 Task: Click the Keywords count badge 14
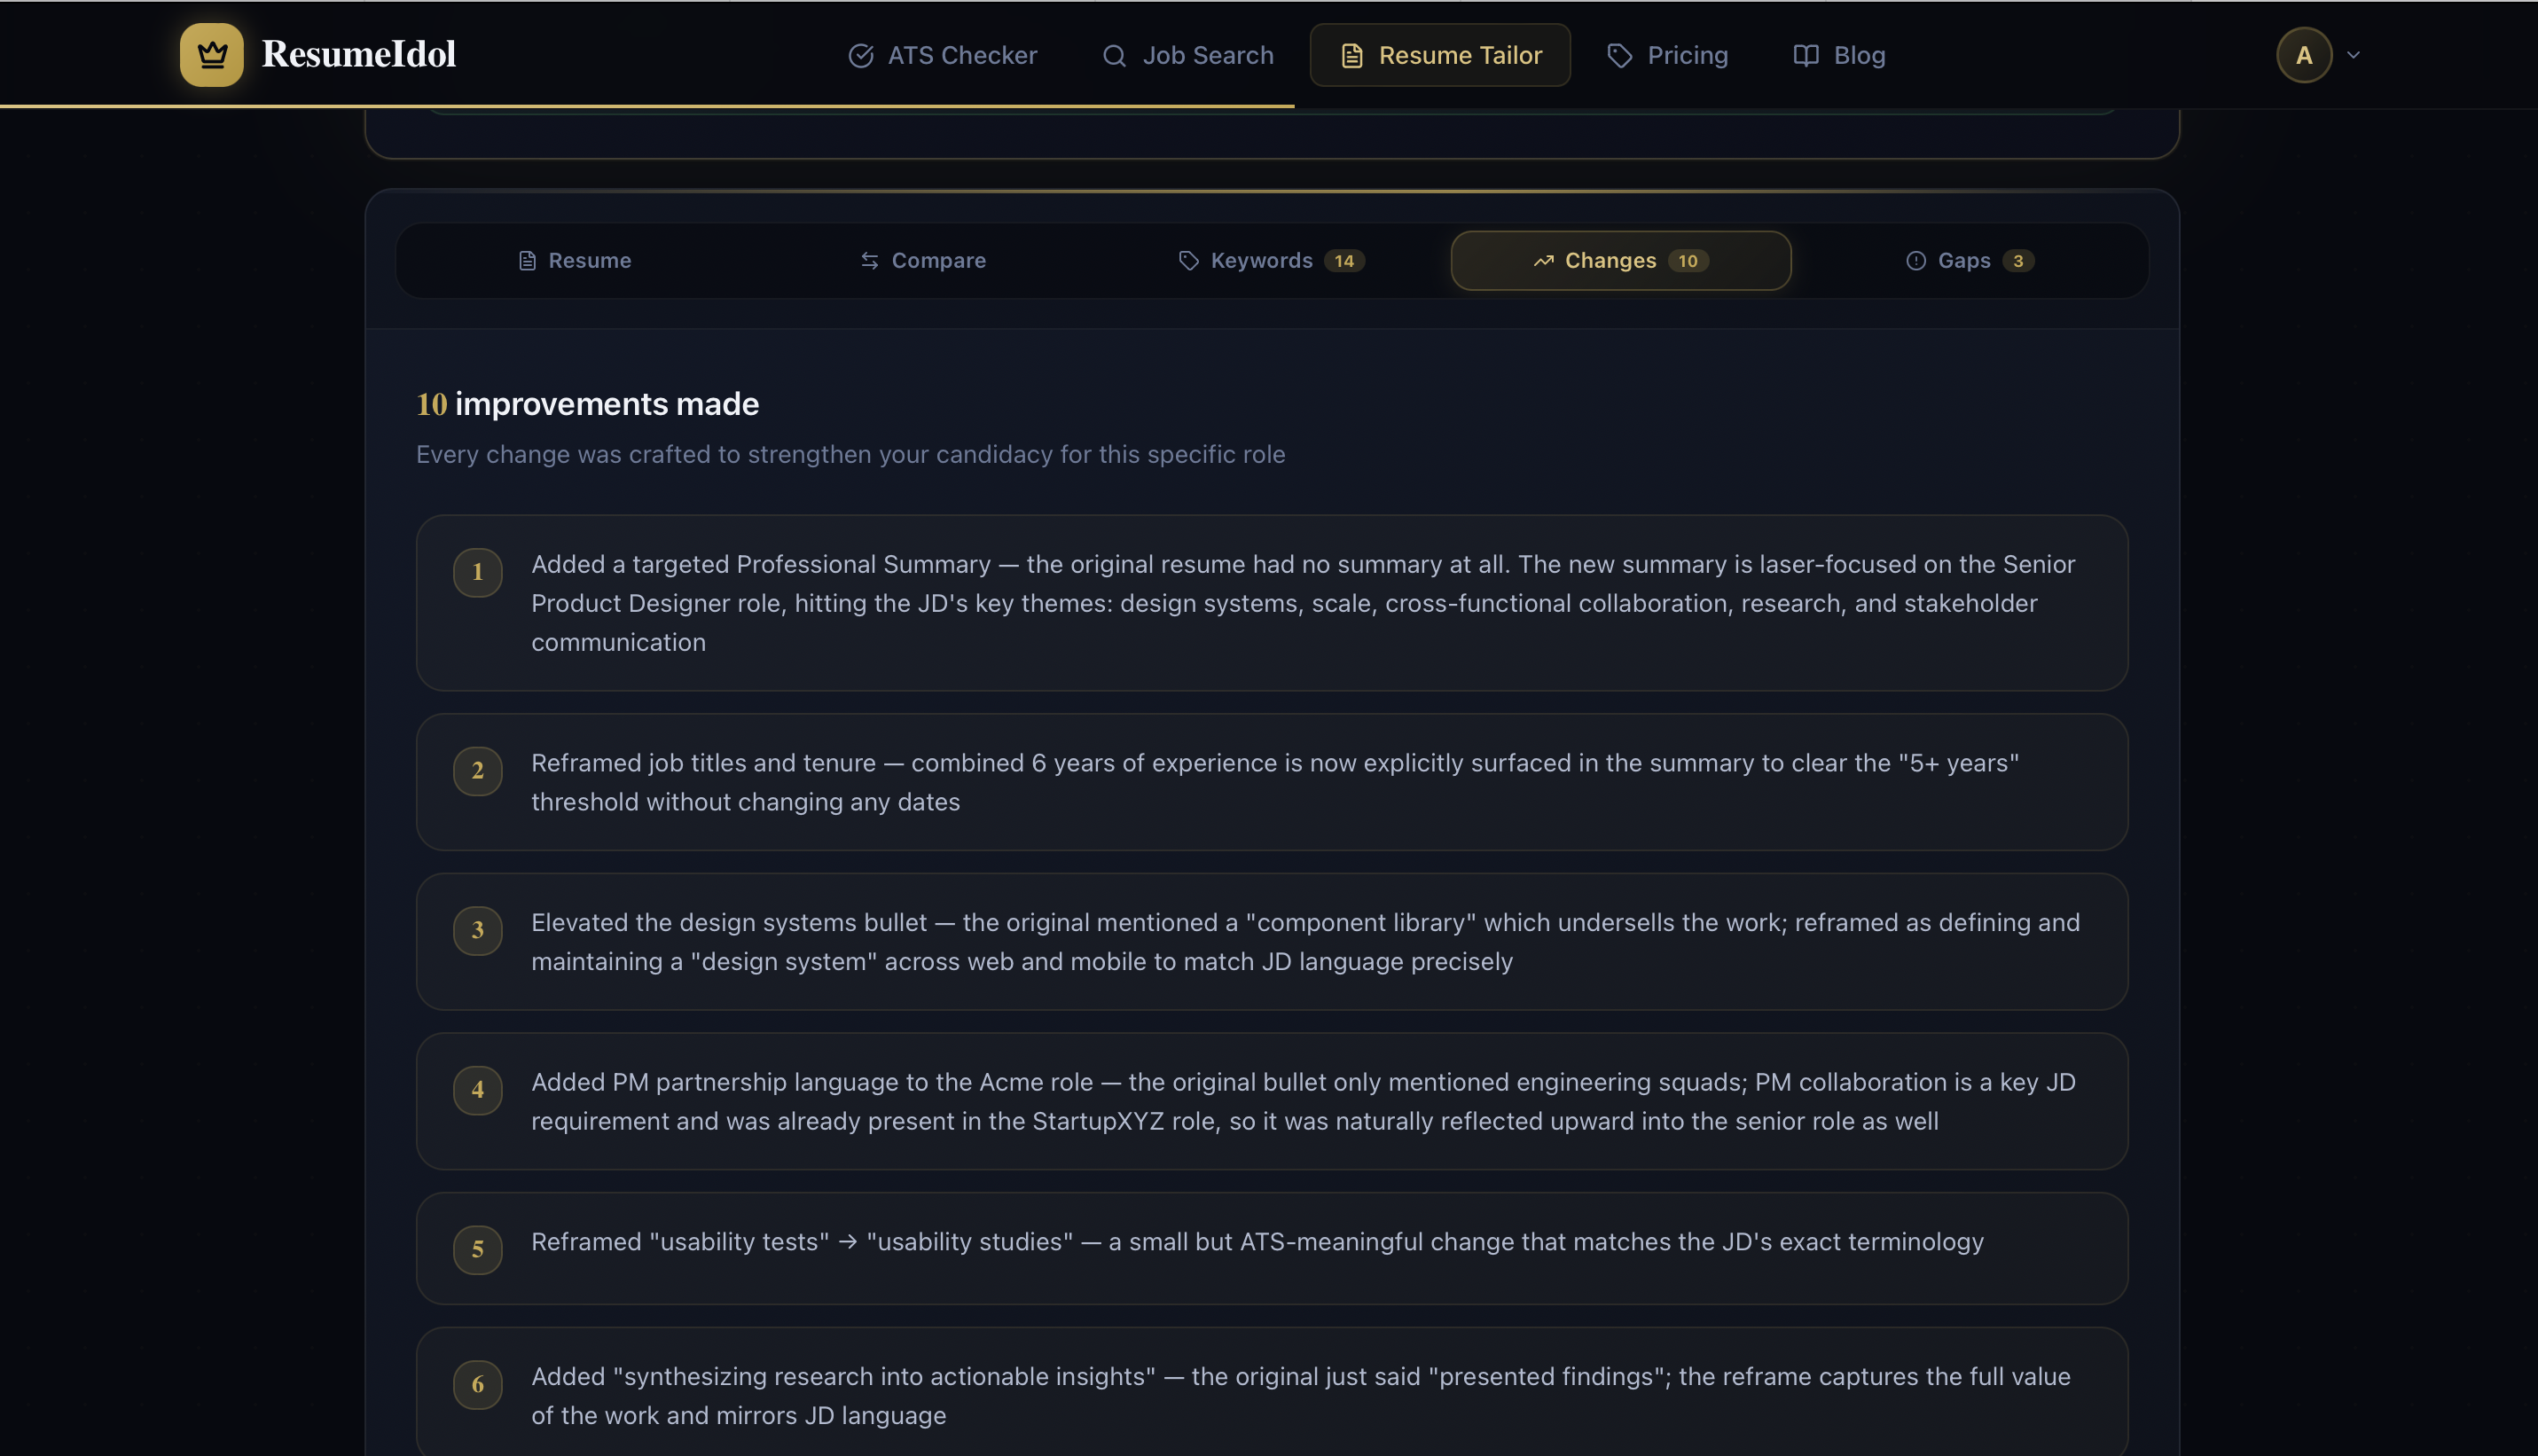coord(1343,260)
